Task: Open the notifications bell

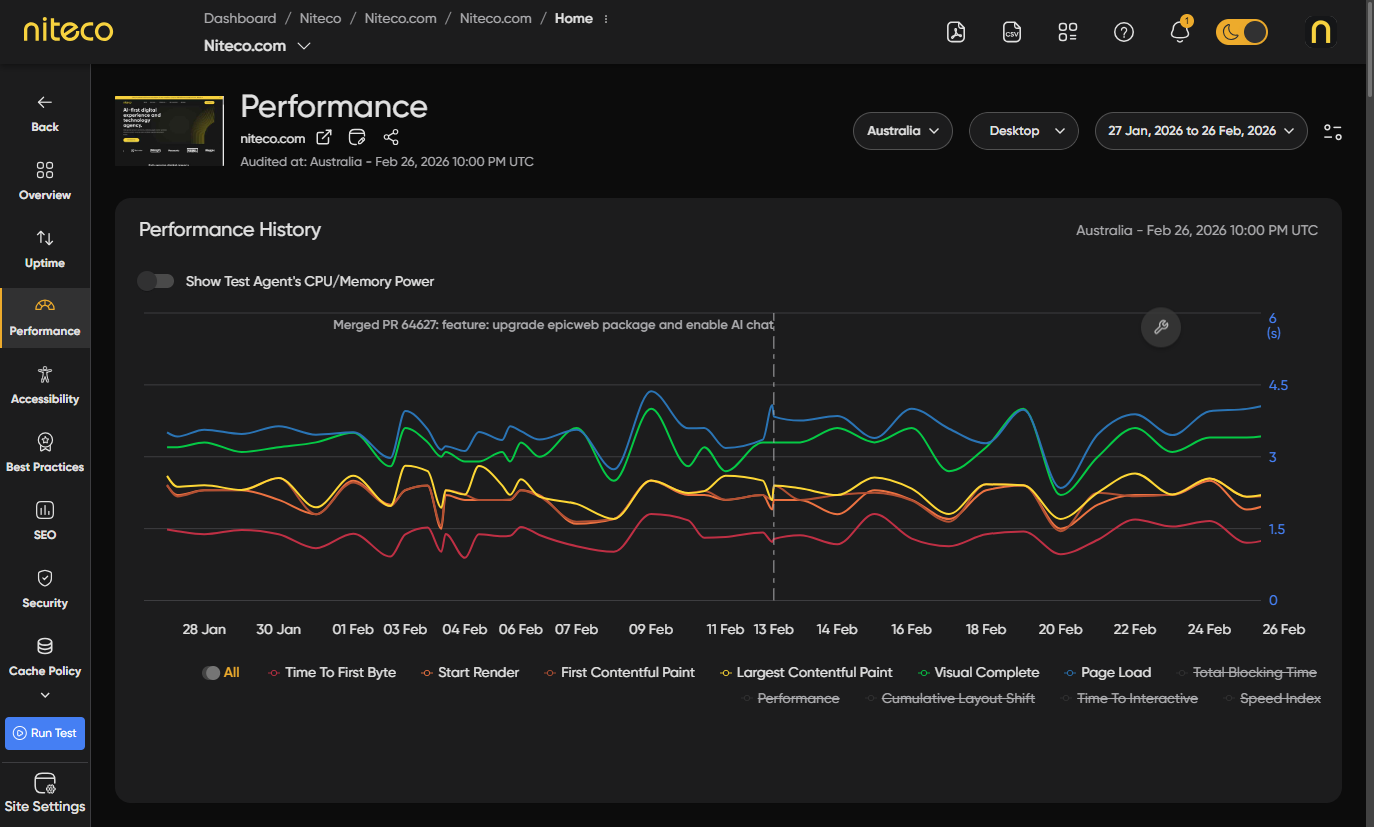Action: click(1180, 32)
